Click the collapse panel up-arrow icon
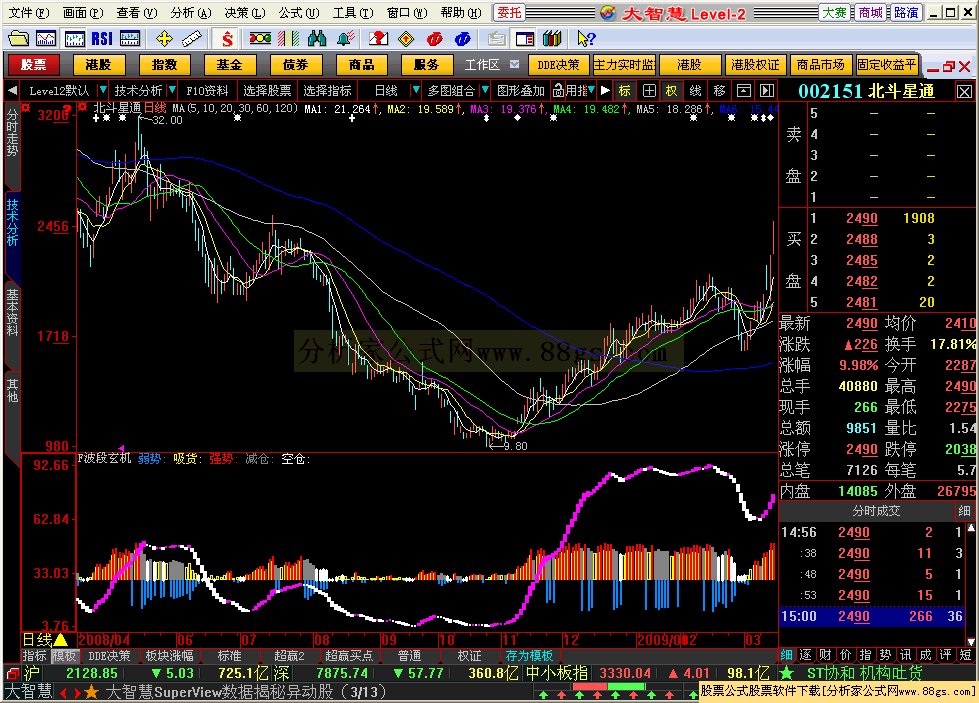This screenshot has height=703, width=979. 744,91
